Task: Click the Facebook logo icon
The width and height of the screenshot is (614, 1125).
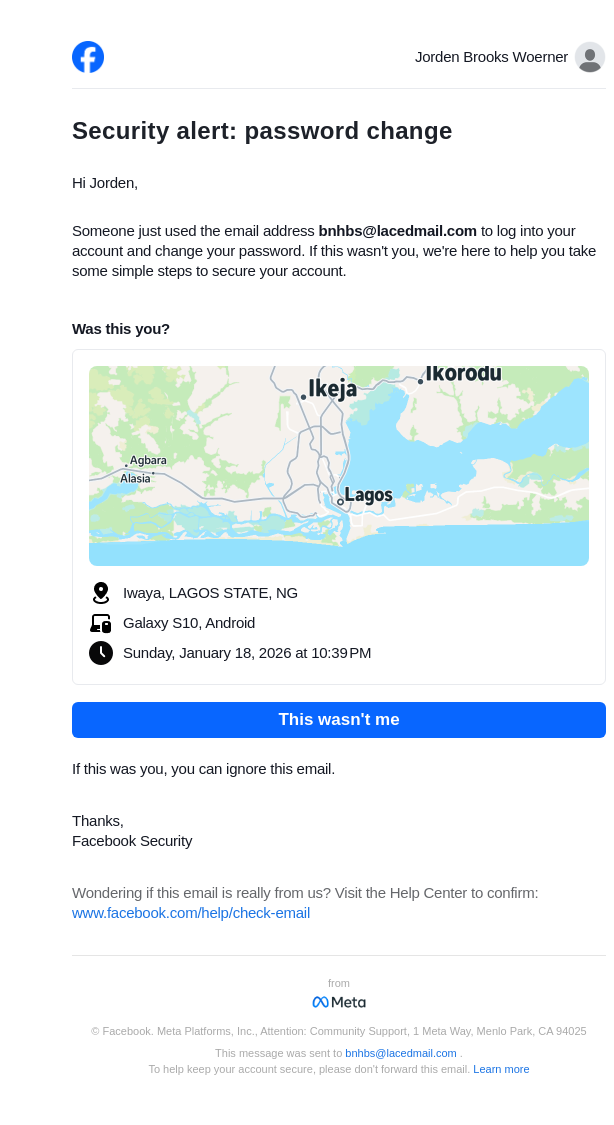Action: coord(88,57)
